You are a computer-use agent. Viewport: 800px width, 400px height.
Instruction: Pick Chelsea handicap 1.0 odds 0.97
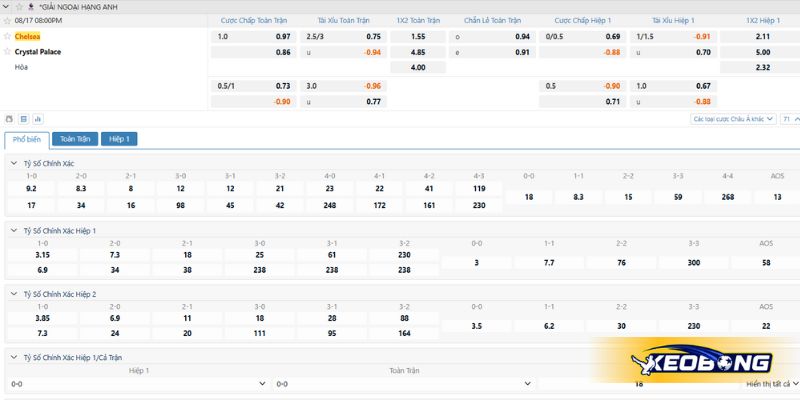click(x=254, y=37)
